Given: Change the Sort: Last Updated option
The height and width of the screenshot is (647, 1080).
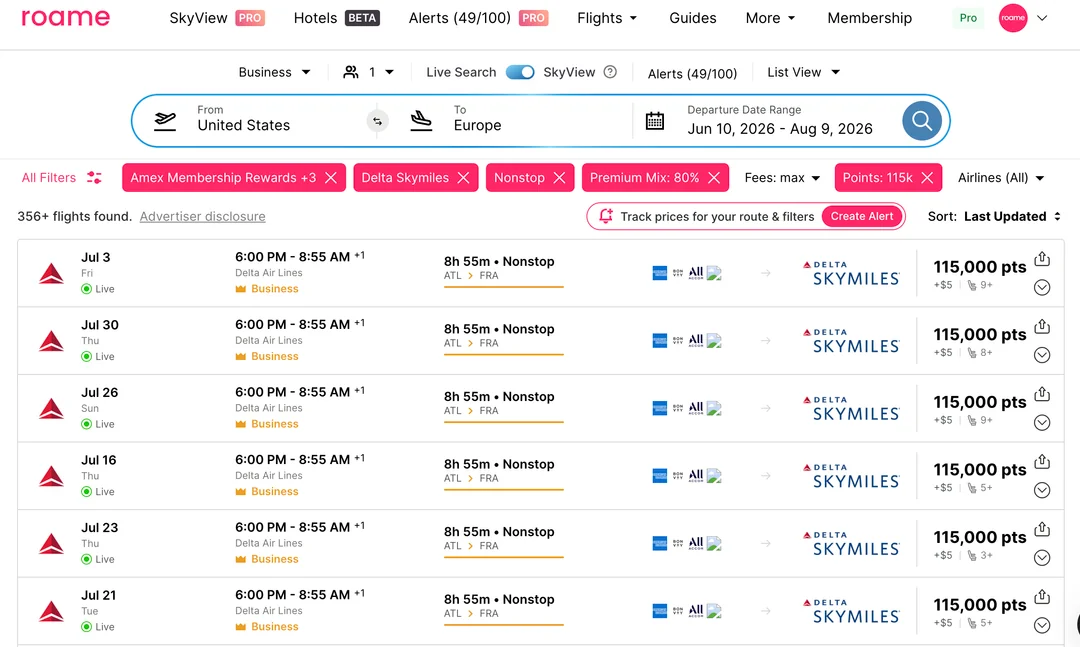Looking at the screenshot, I should click(994, 216).
